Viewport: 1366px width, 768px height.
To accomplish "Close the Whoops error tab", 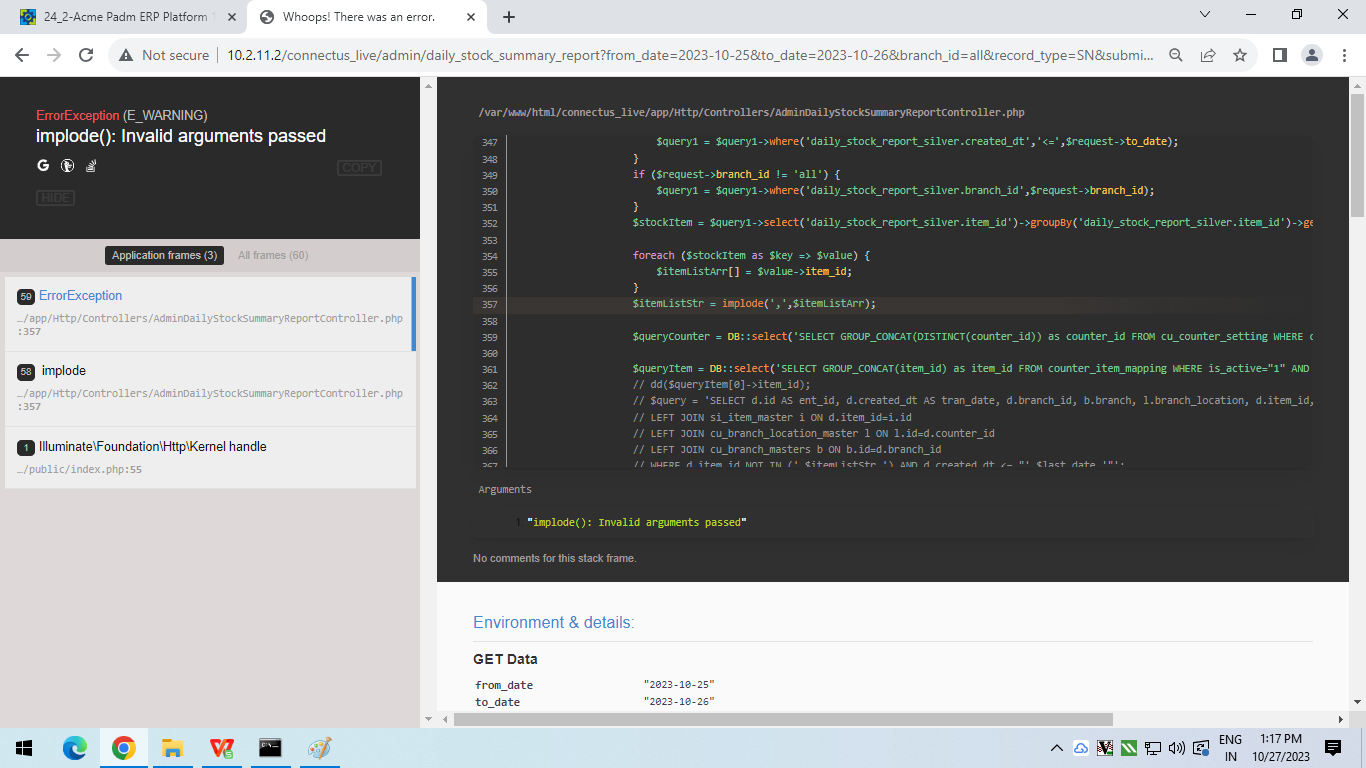I will 473,17.
